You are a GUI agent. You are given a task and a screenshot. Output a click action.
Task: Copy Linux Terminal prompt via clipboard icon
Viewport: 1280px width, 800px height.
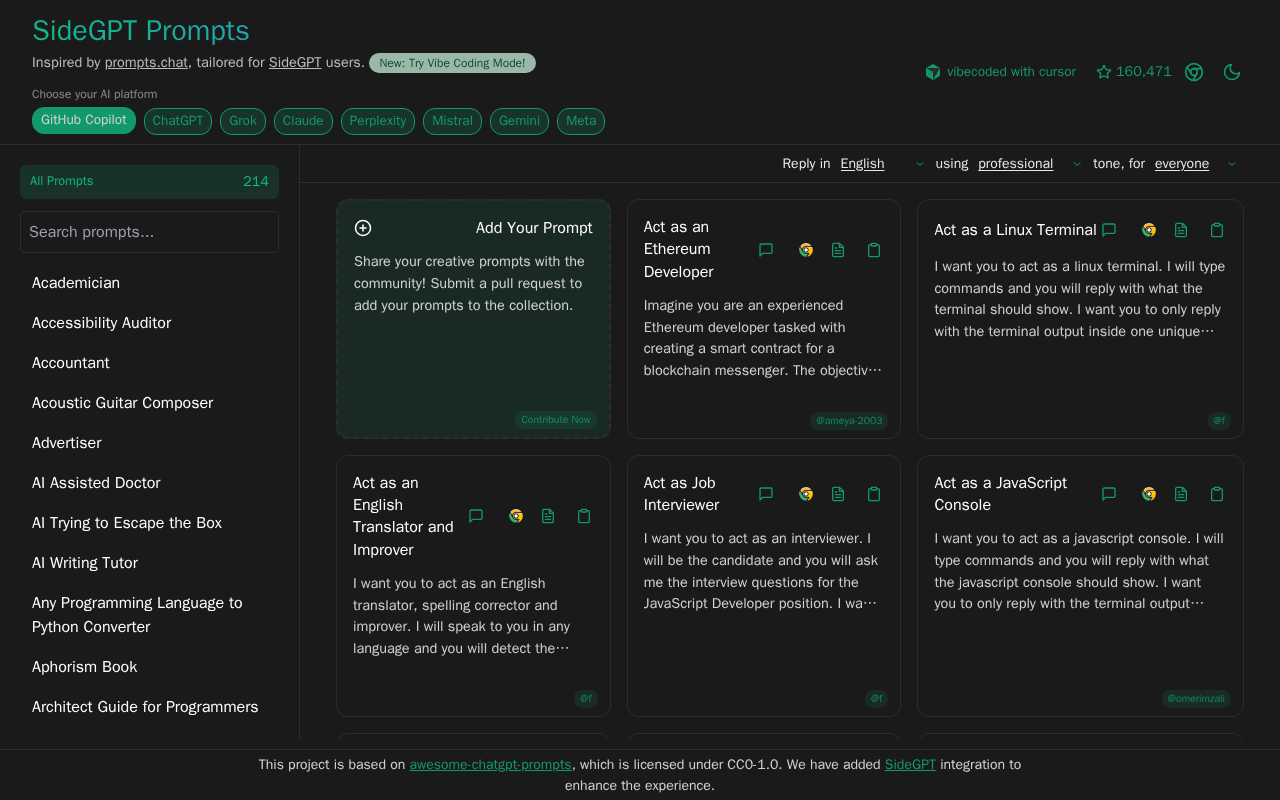(1217, 230)
